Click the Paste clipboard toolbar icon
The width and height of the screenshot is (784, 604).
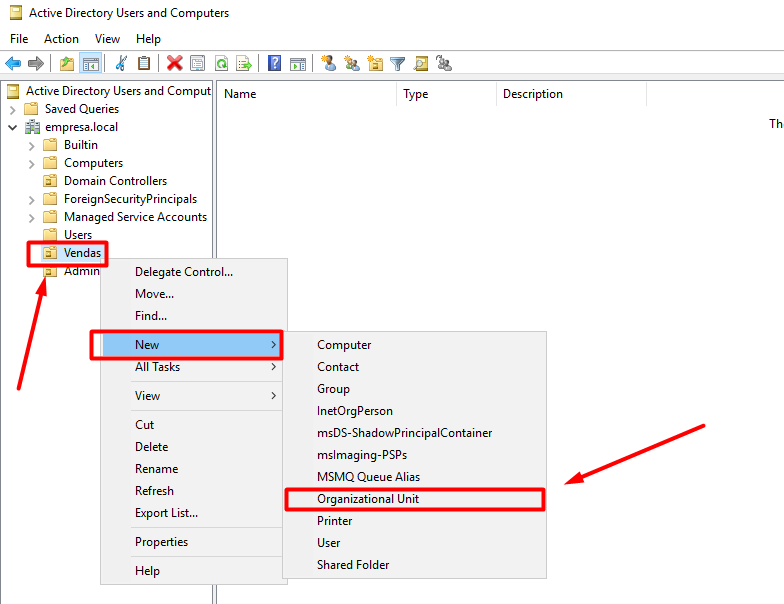144,63
